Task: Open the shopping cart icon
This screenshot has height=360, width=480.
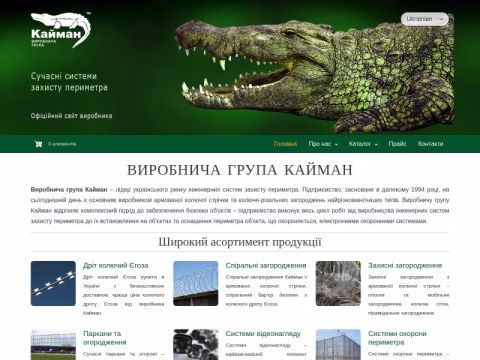Action: (x=39, y=144)
